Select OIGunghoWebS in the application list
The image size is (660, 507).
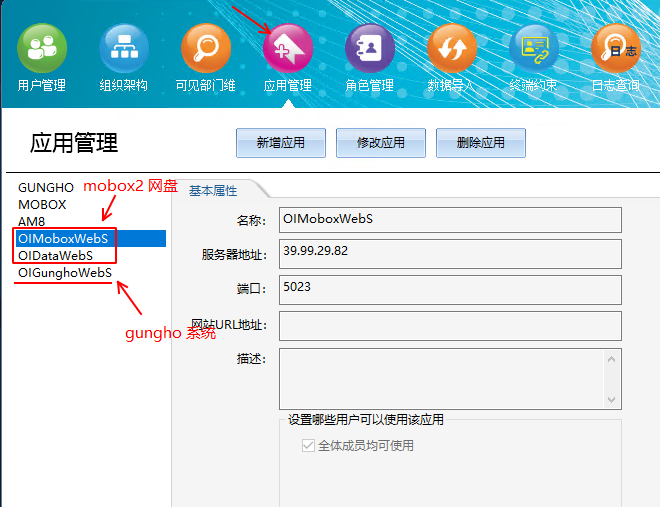(x=65, y=273)
